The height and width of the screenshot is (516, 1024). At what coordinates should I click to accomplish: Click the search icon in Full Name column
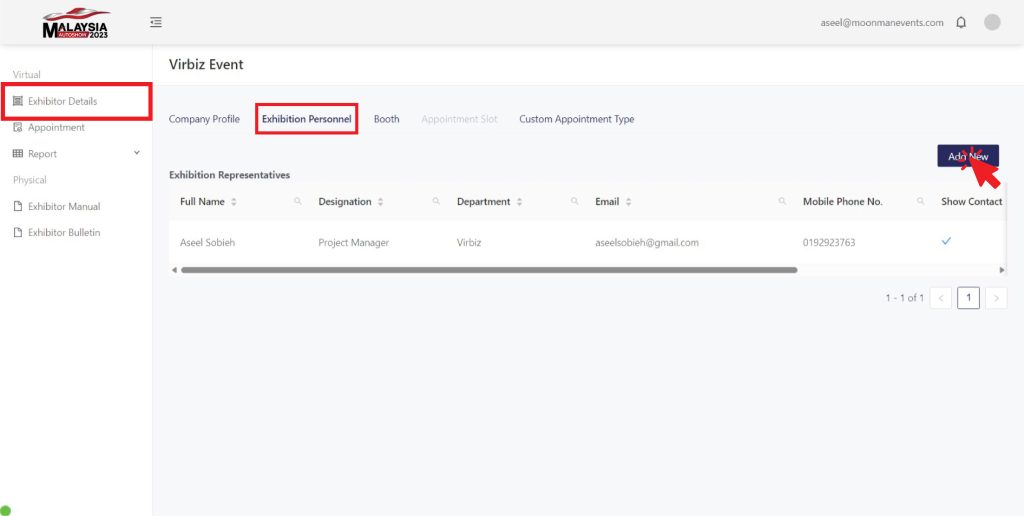[298, 202]
